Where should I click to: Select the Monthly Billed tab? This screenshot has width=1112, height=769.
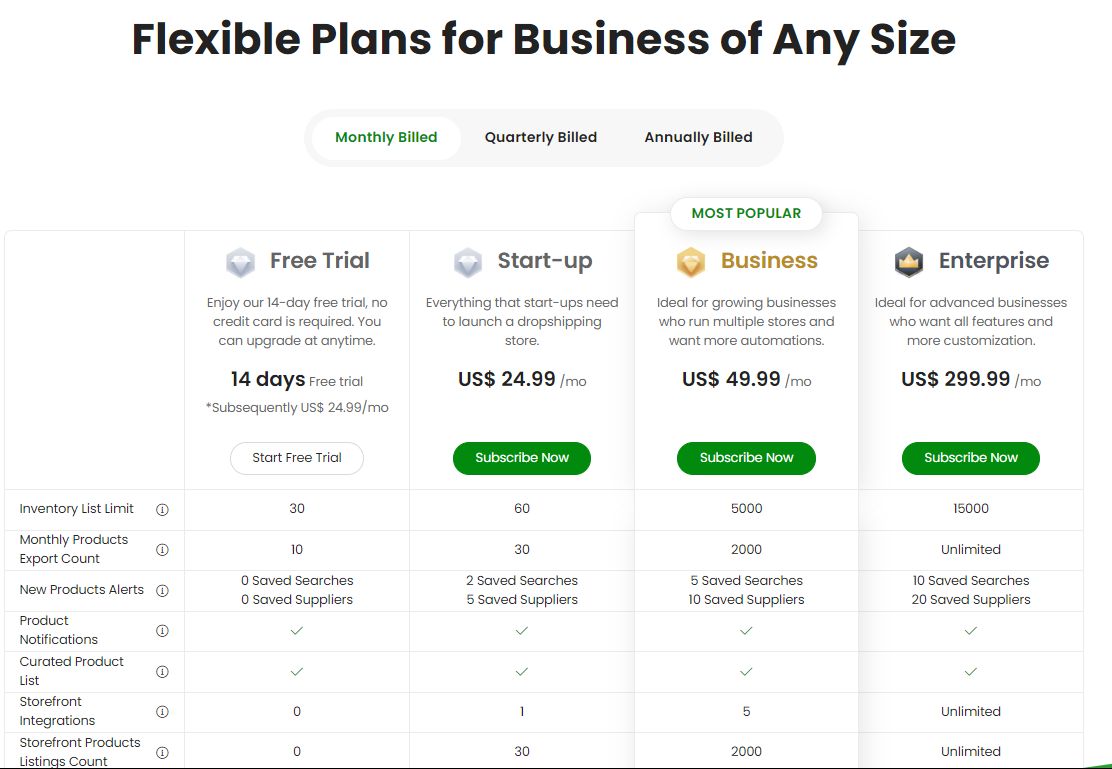pos(387,138)
